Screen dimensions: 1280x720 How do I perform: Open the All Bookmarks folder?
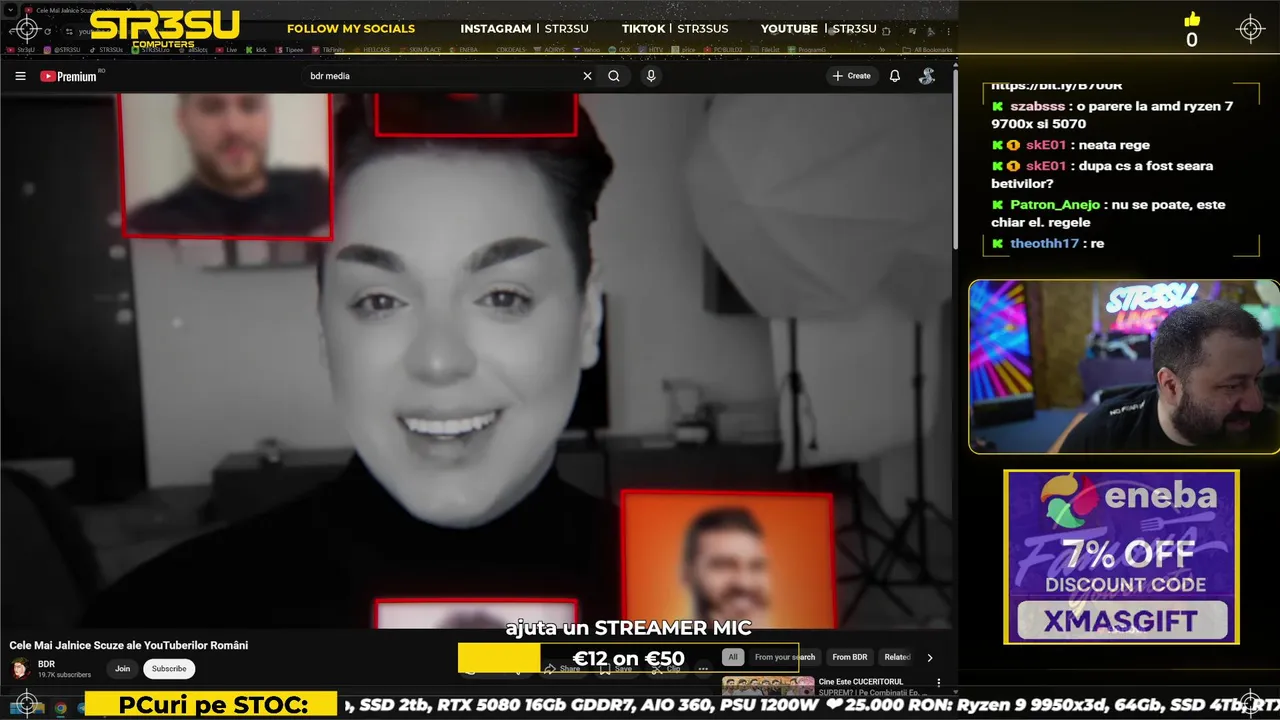(x=926, y=49)
